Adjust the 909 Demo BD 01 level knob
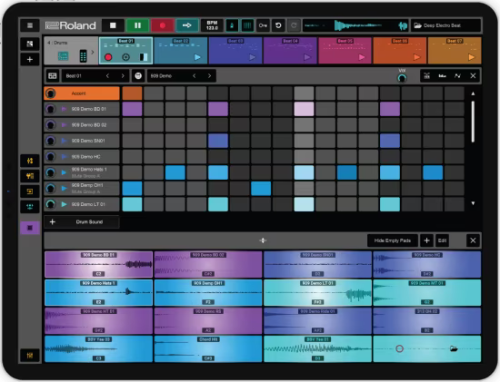This screenshot has width=500, height=382. (50, 109)
